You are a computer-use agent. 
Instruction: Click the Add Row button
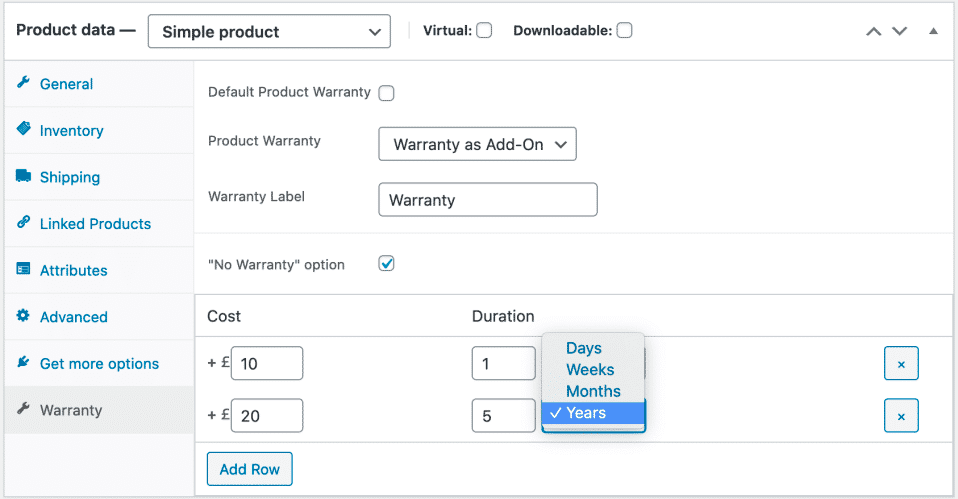pyautogui.click(x=250, y=469)
